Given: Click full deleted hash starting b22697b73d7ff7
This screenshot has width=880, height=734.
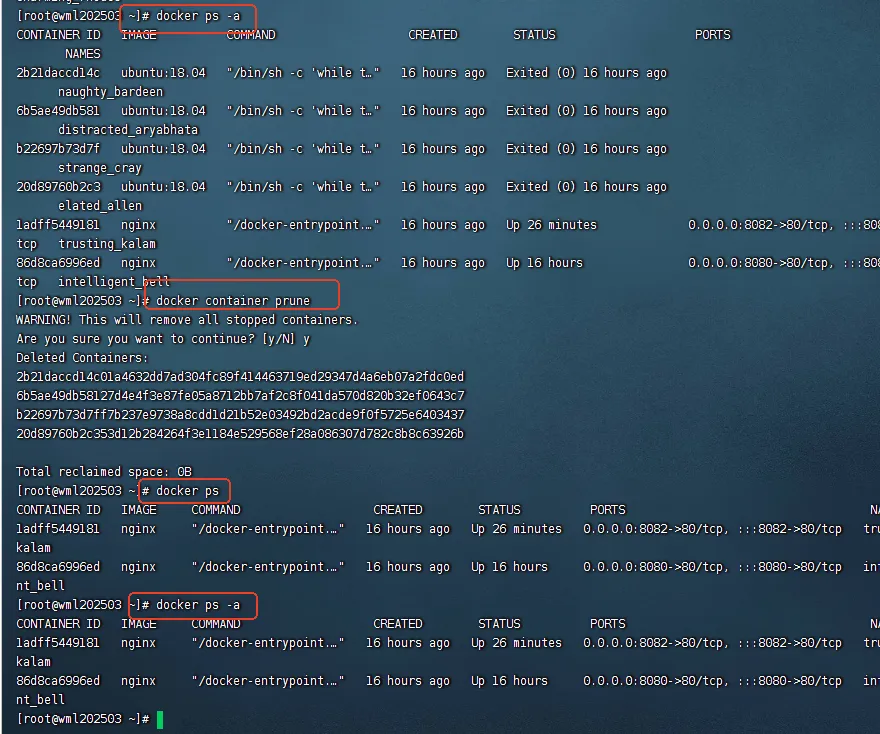Looking at the screenshot, I should (240, 415).
